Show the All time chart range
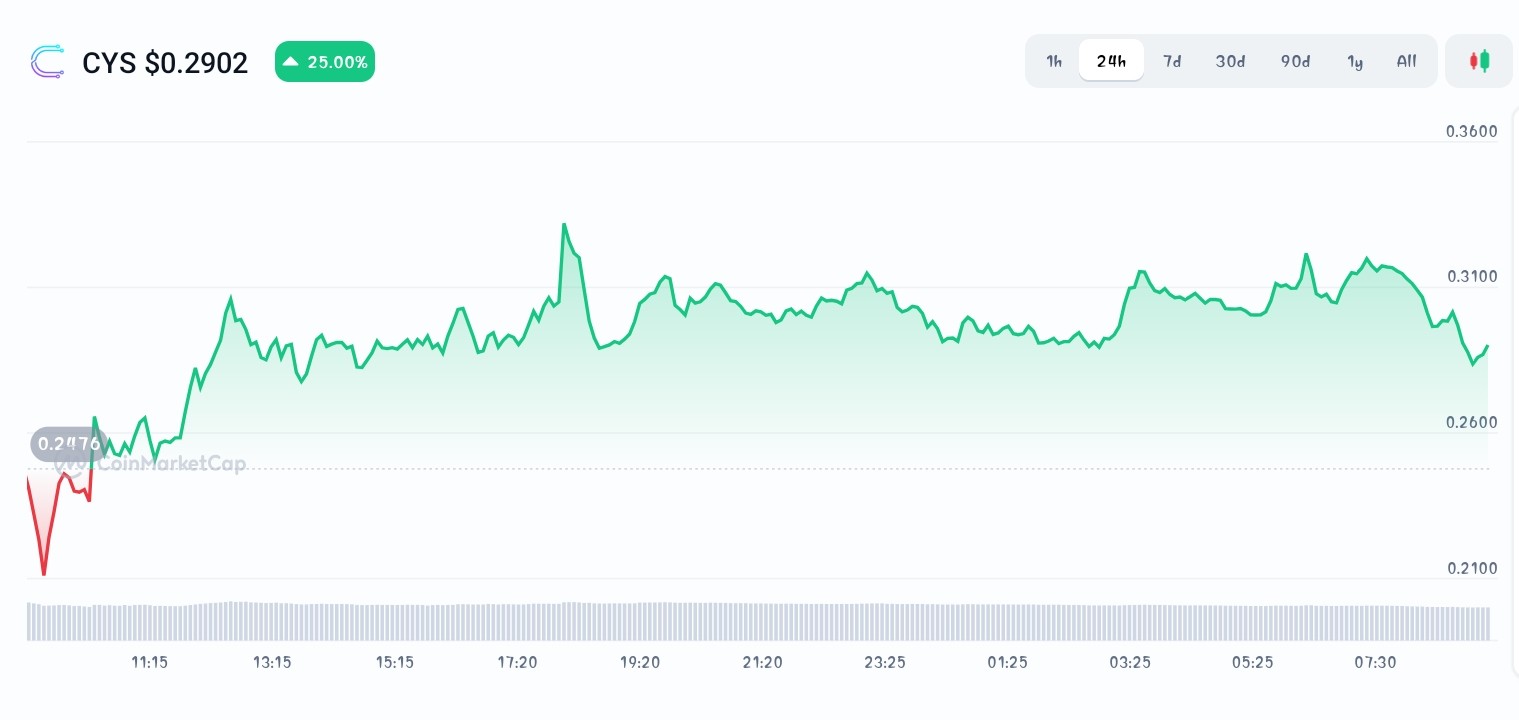This screenshot has height=720, width=1519. 1407,61
